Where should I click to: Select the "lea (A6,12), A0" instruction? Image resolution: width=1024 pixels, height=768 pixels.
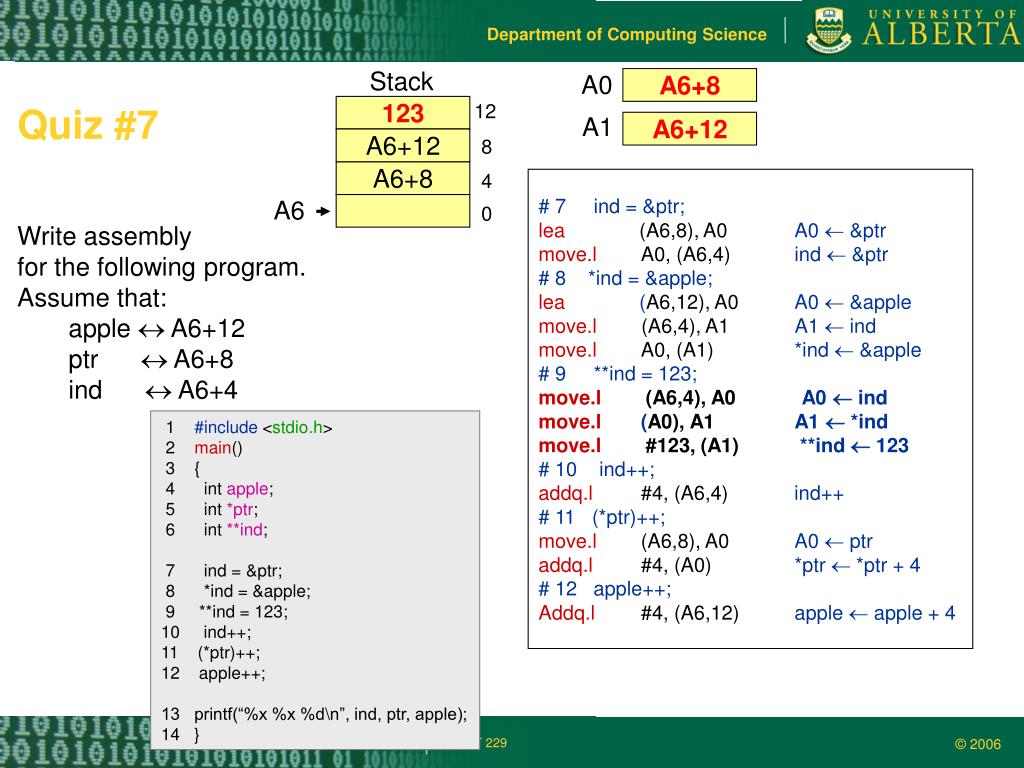click(x=638, y=302)
